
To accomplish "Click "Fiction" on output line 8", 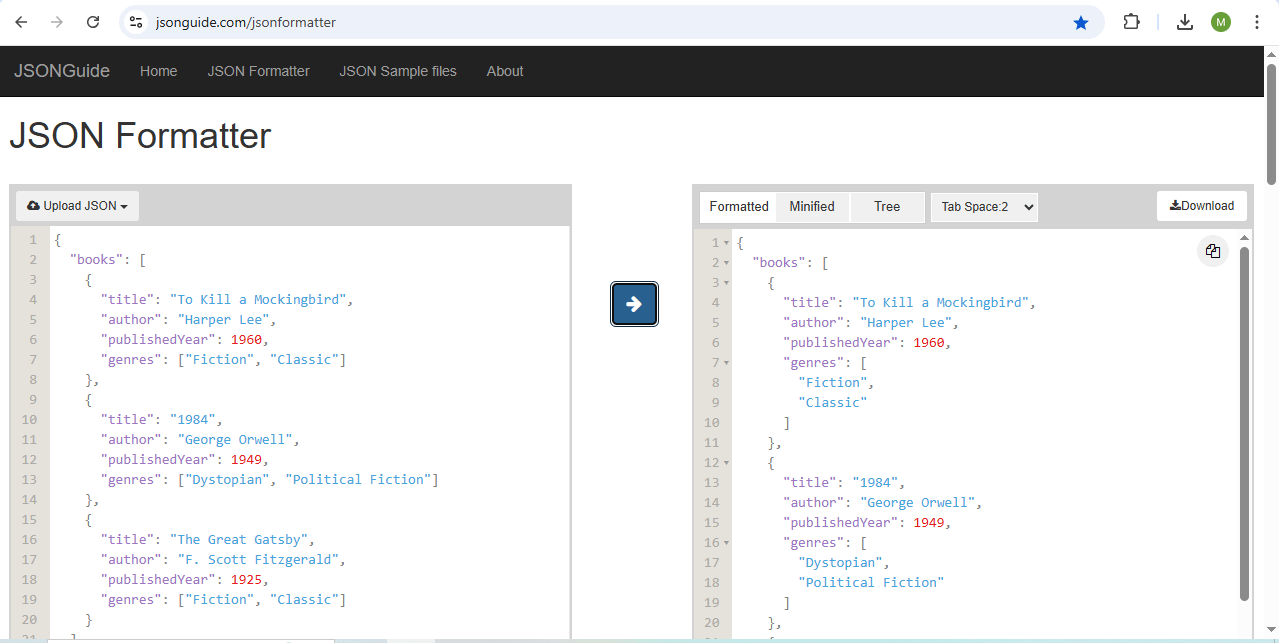I will tap(832, 383).
